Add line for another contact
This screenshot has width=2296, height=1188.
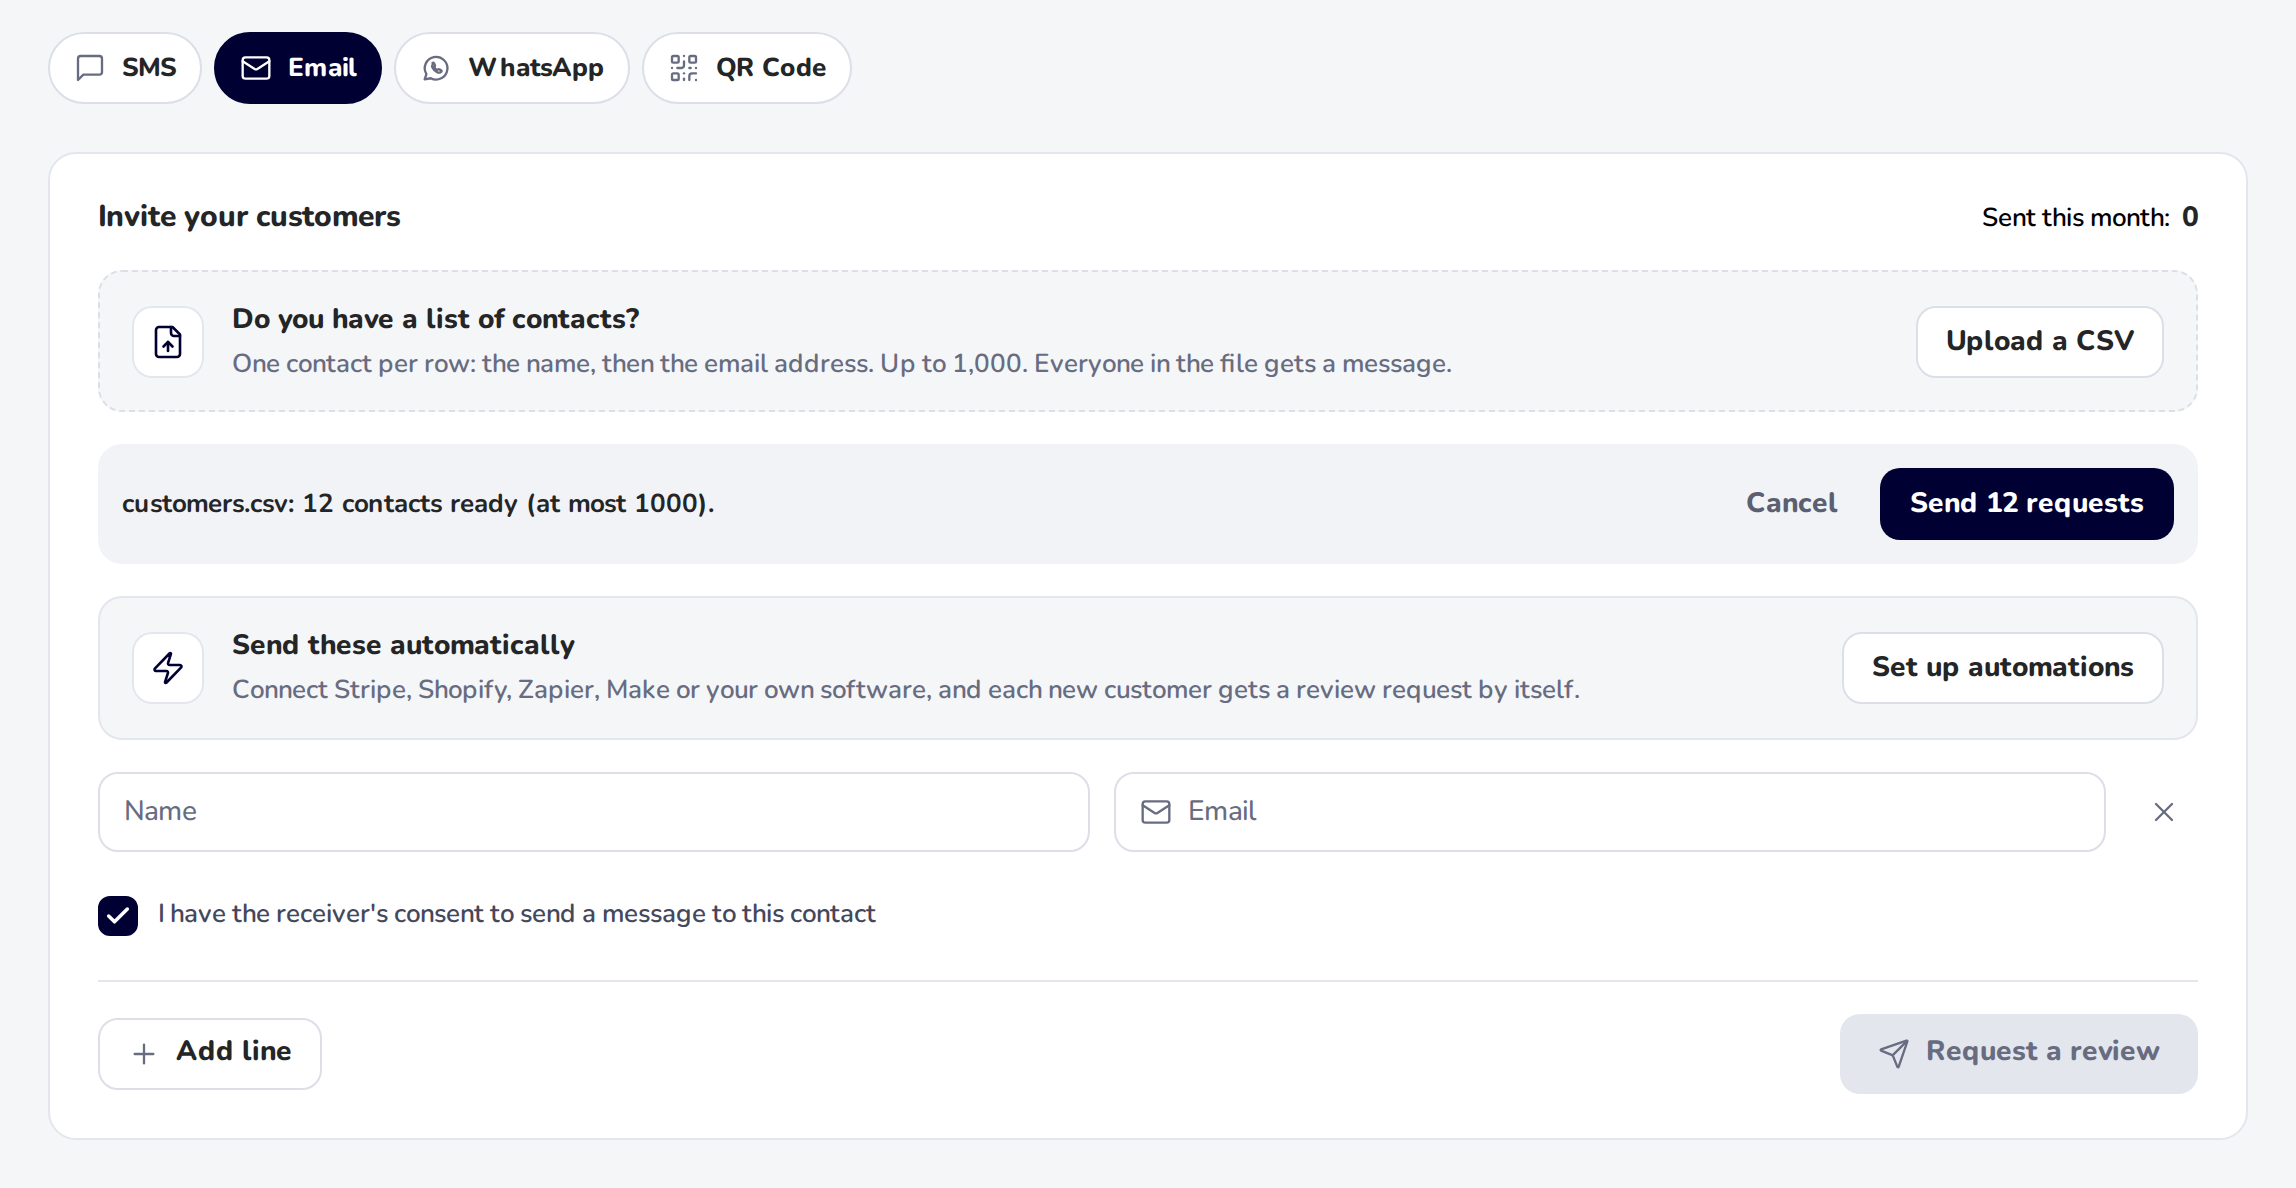coord(210,1054)
